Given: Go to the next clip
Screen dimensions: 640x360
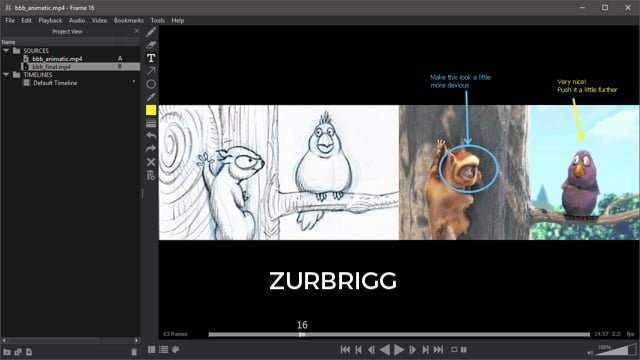Looking at the screenshot, I should 425,350.
